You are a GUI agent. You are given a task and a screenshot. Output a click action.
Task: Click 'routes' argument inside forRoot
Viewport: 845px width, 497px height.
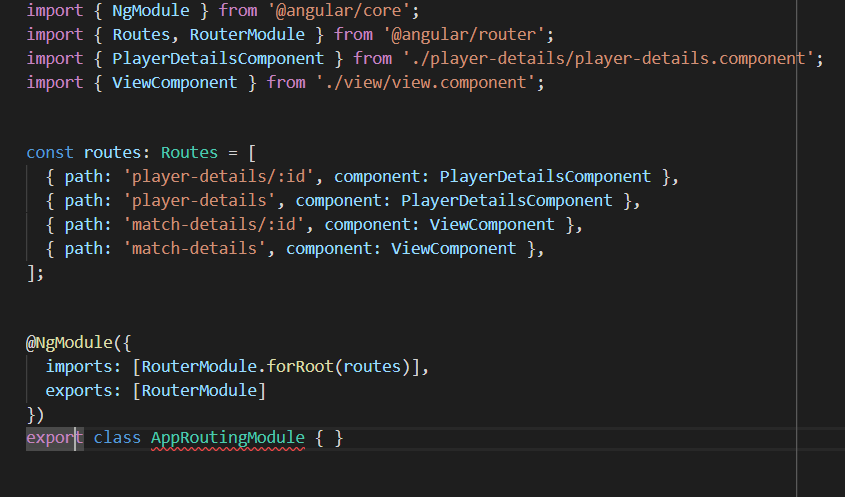click(372, 367)
